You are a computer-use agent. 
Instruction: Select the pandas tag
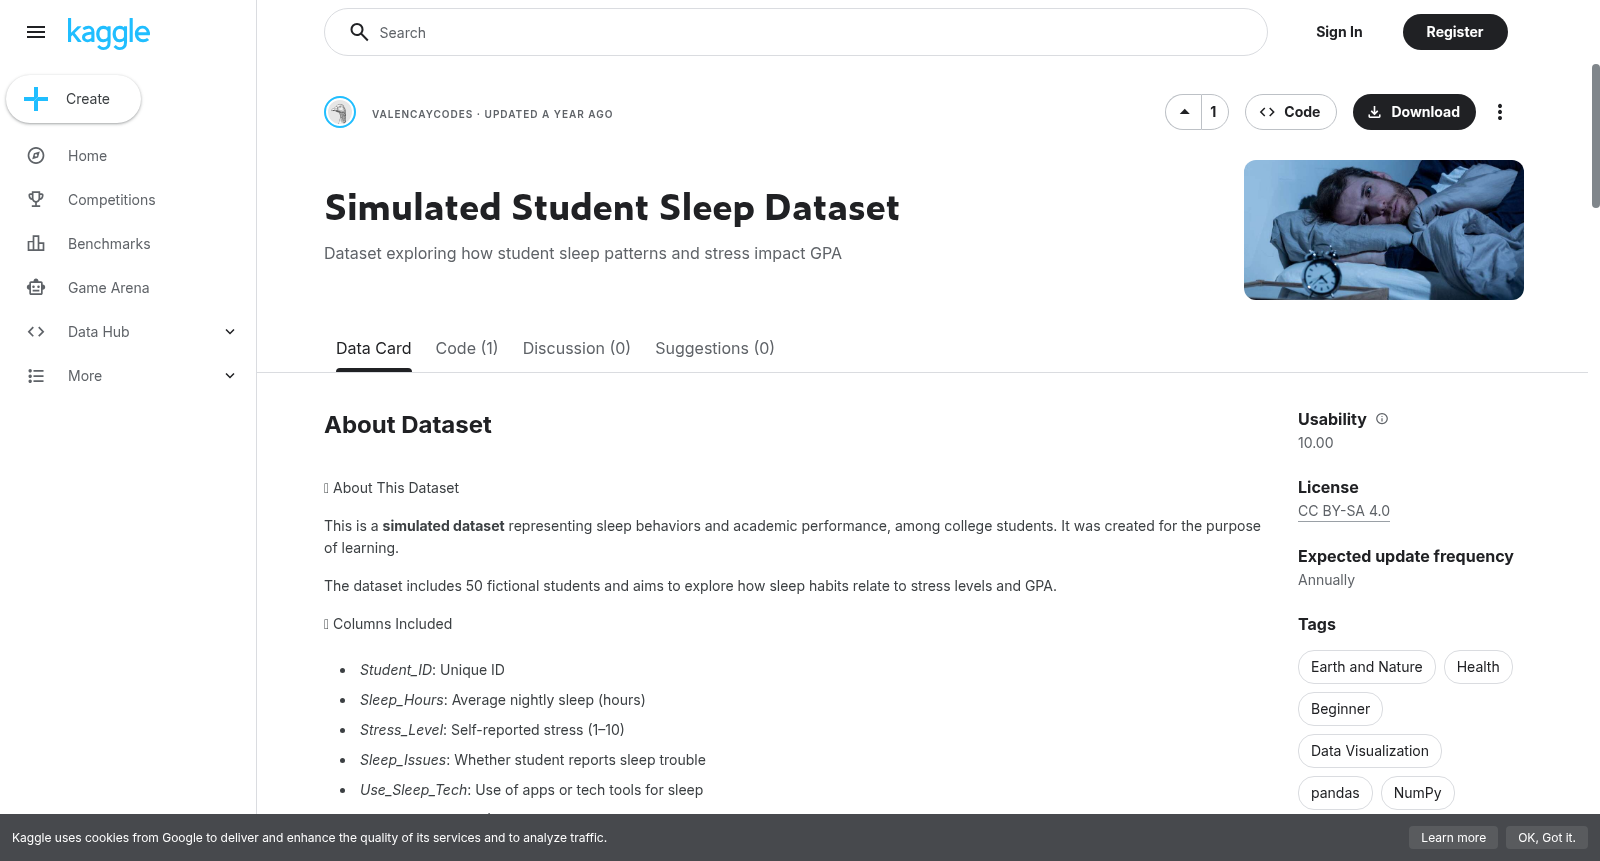[x=1335, y=793]
